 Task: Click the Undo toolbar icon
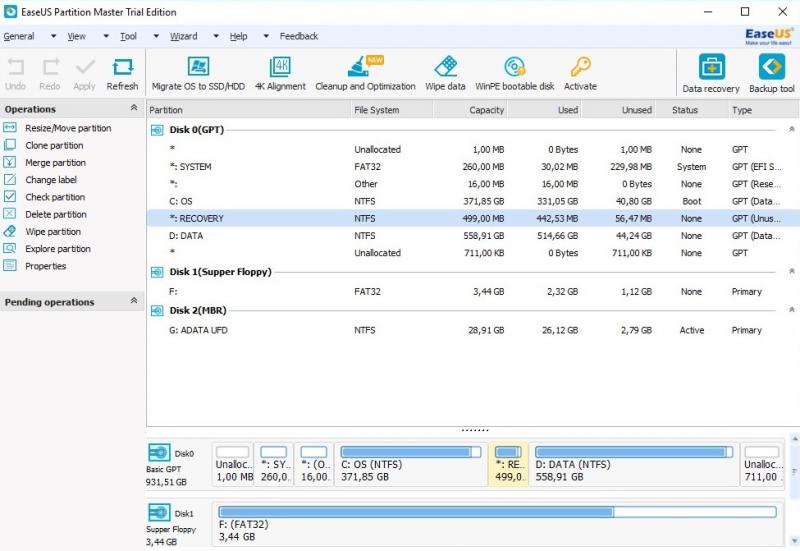point(15,67)
